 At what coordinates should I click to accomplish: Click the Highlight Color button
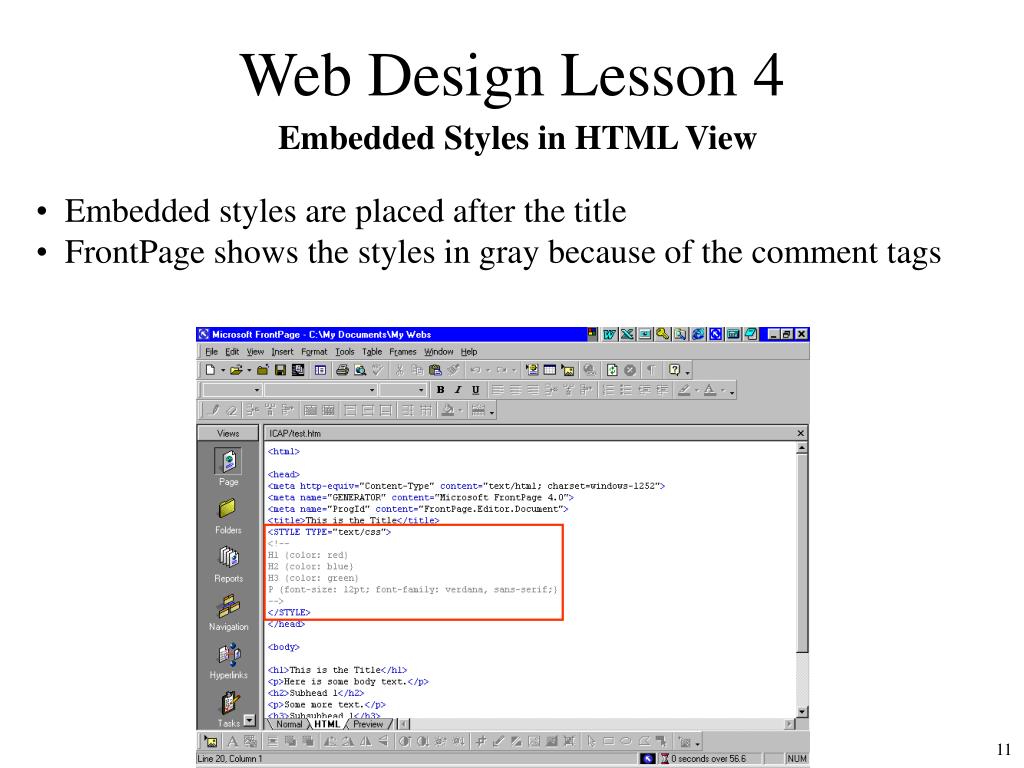coord(684,390)
